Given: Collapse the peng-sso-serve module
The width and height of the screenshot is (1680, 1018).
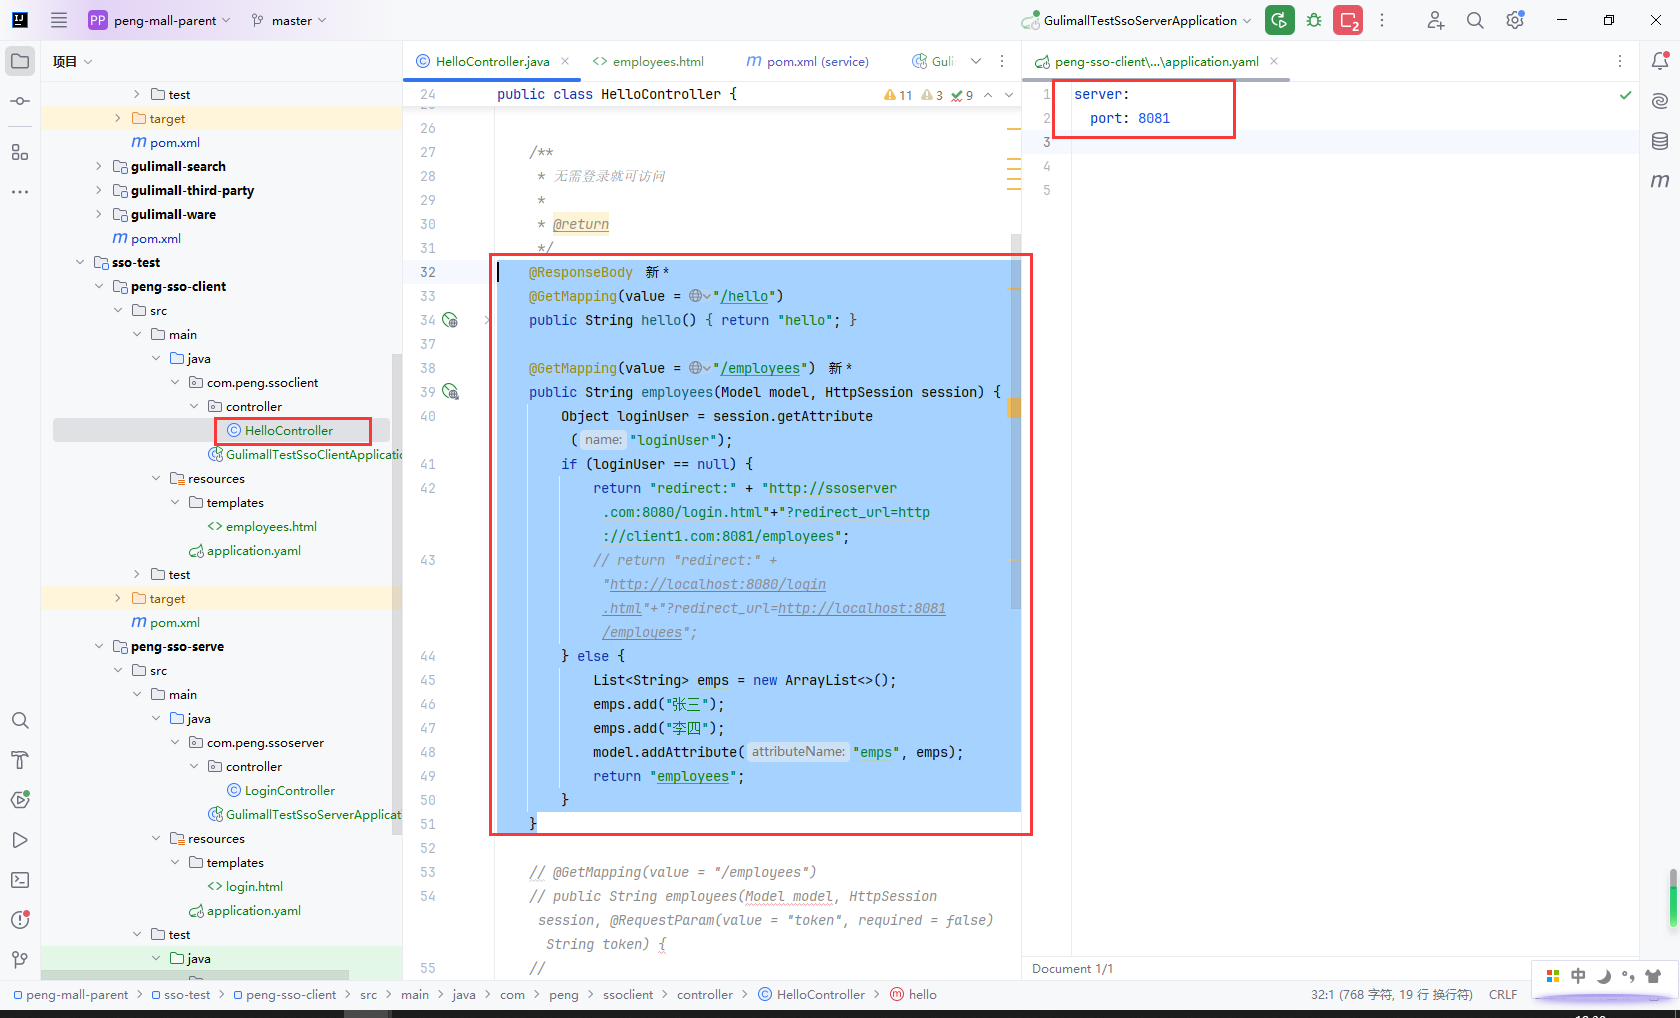Looking at the screenshot, I should (x=98, y=646).
